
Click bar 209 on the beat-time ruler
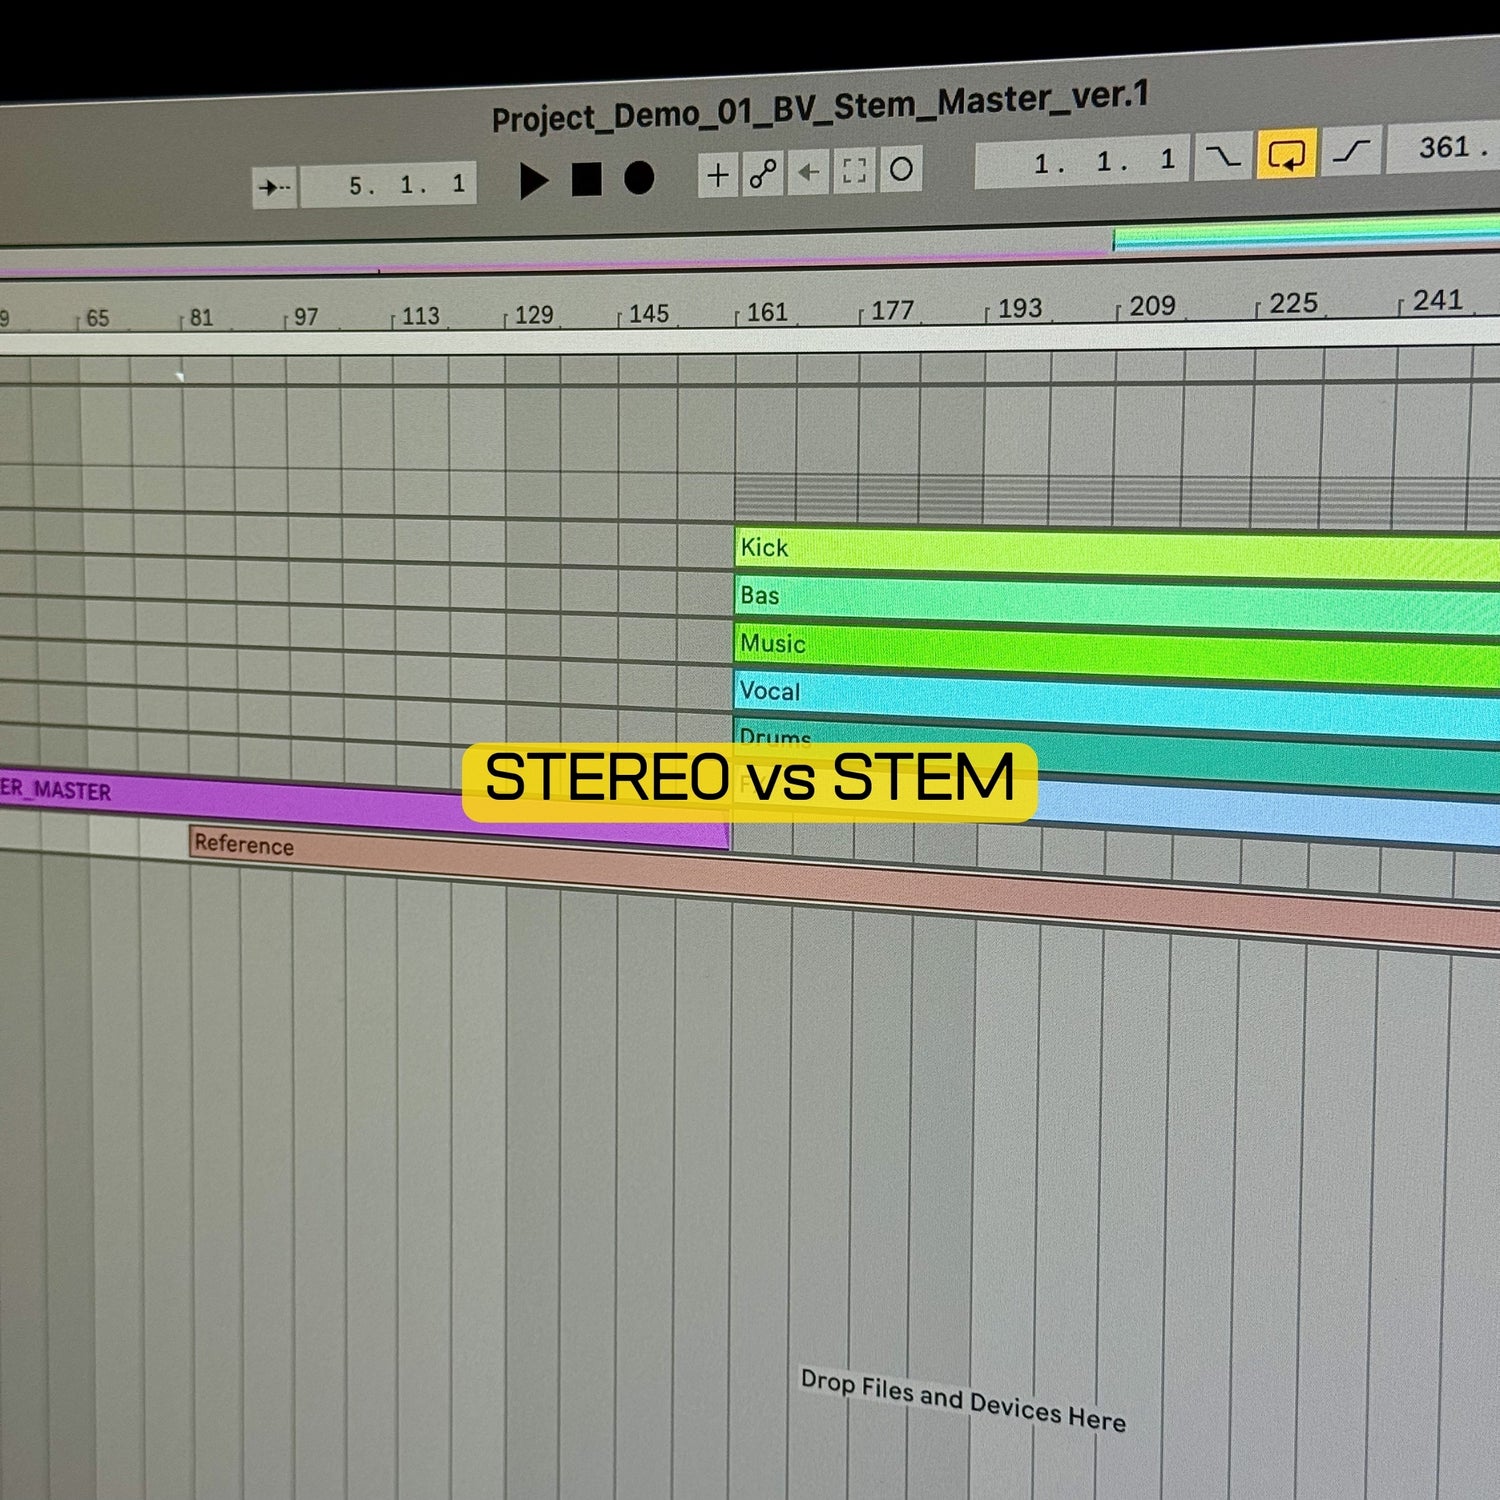point(1151,305)
